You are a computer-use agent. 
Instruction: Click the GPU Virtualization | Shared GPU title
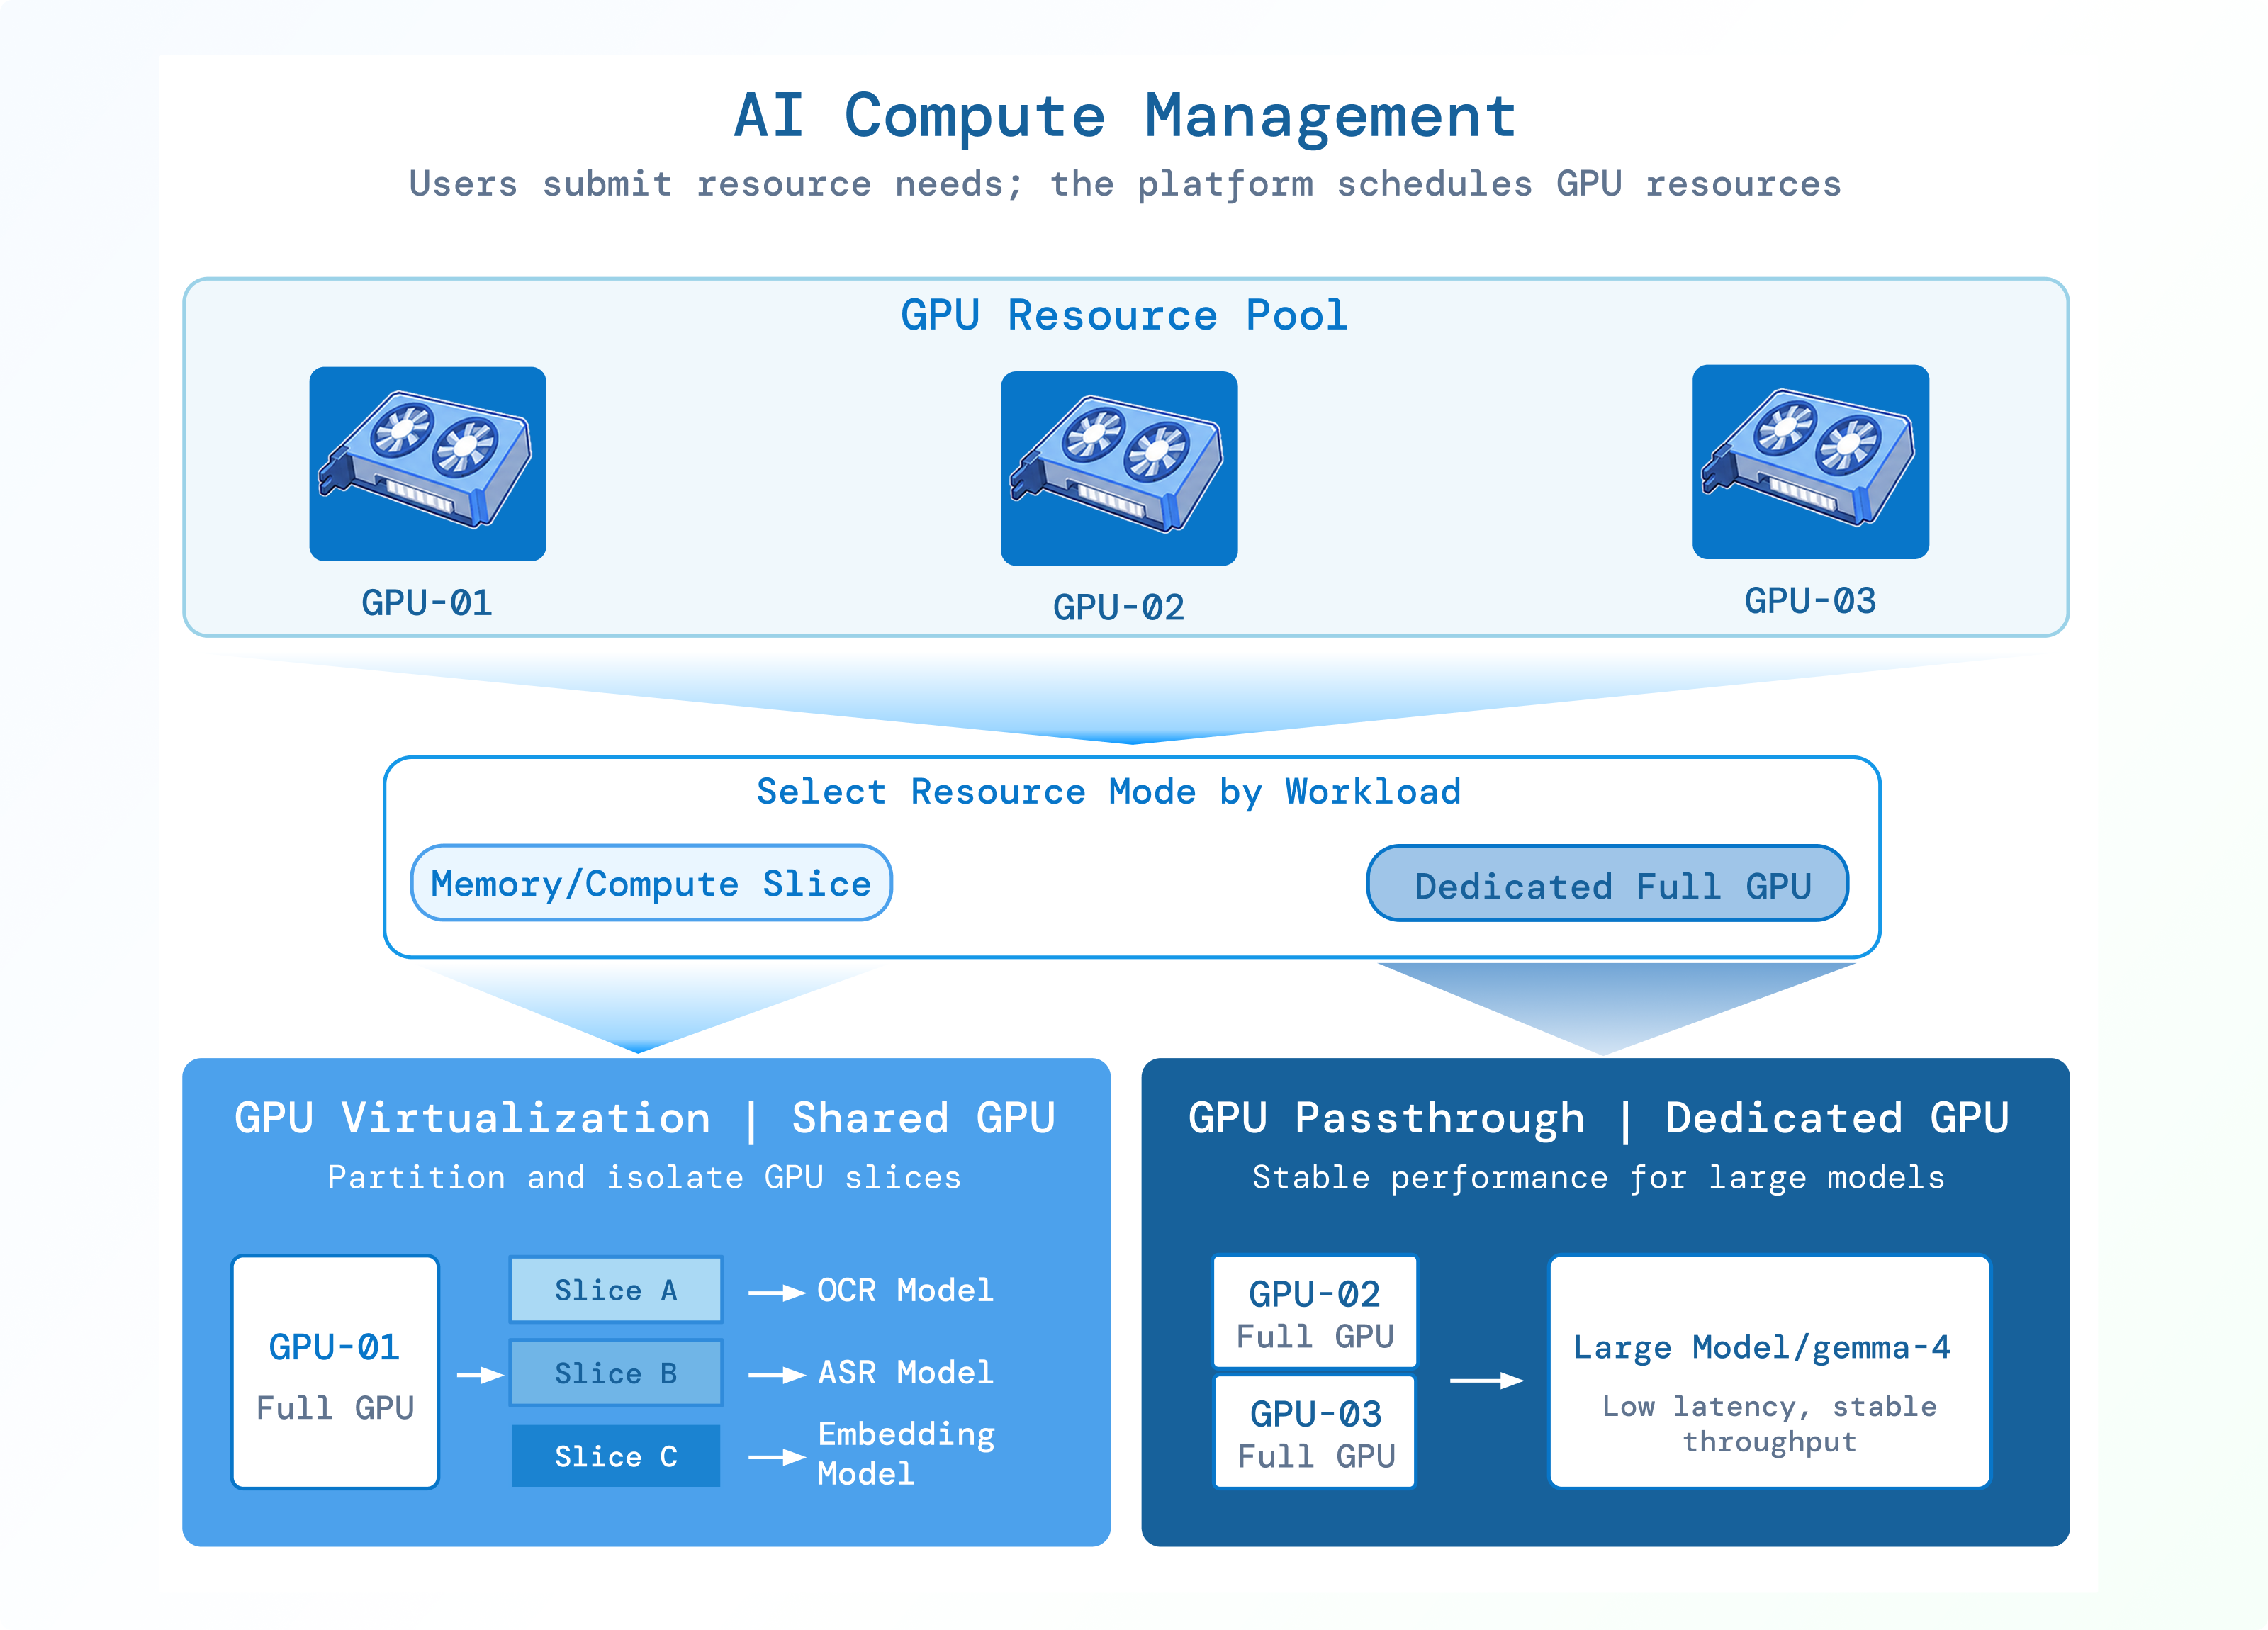(x=645, y=1118)
